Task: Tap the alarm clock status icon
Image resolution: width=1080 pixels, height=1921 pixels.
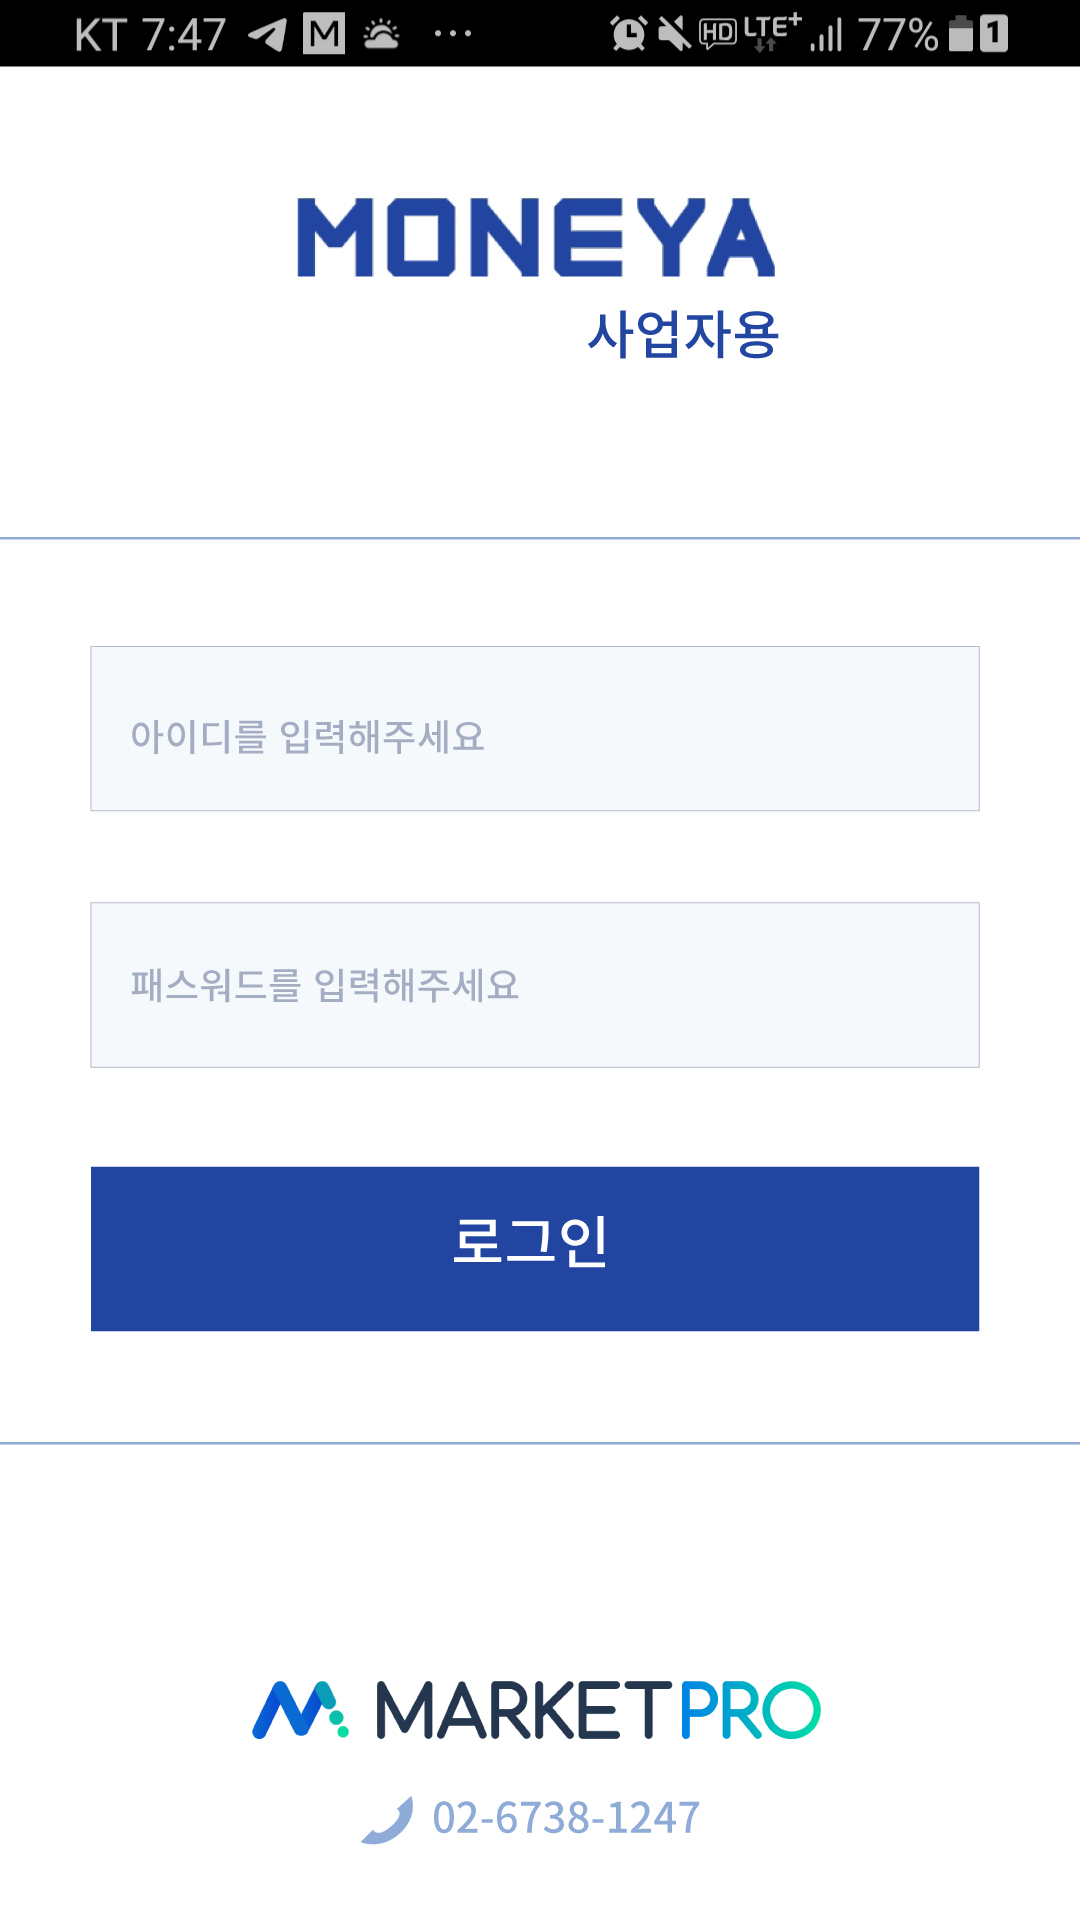Action: point(629,34)
